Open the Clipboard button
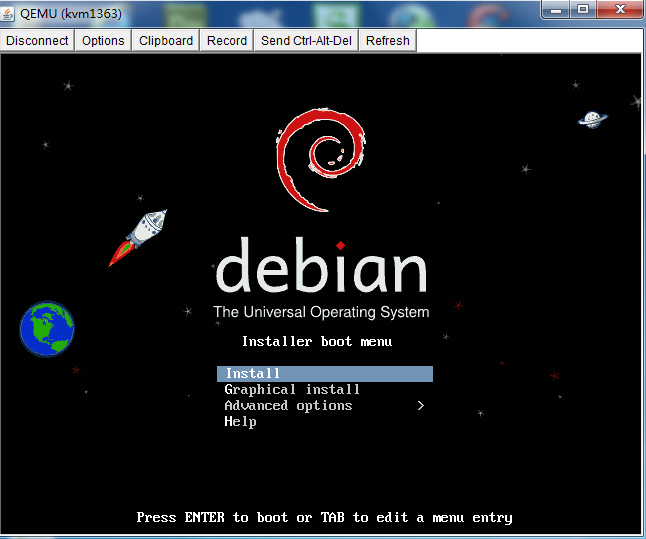Viewport: 646px width, 539px height. [x=166, y=41]
